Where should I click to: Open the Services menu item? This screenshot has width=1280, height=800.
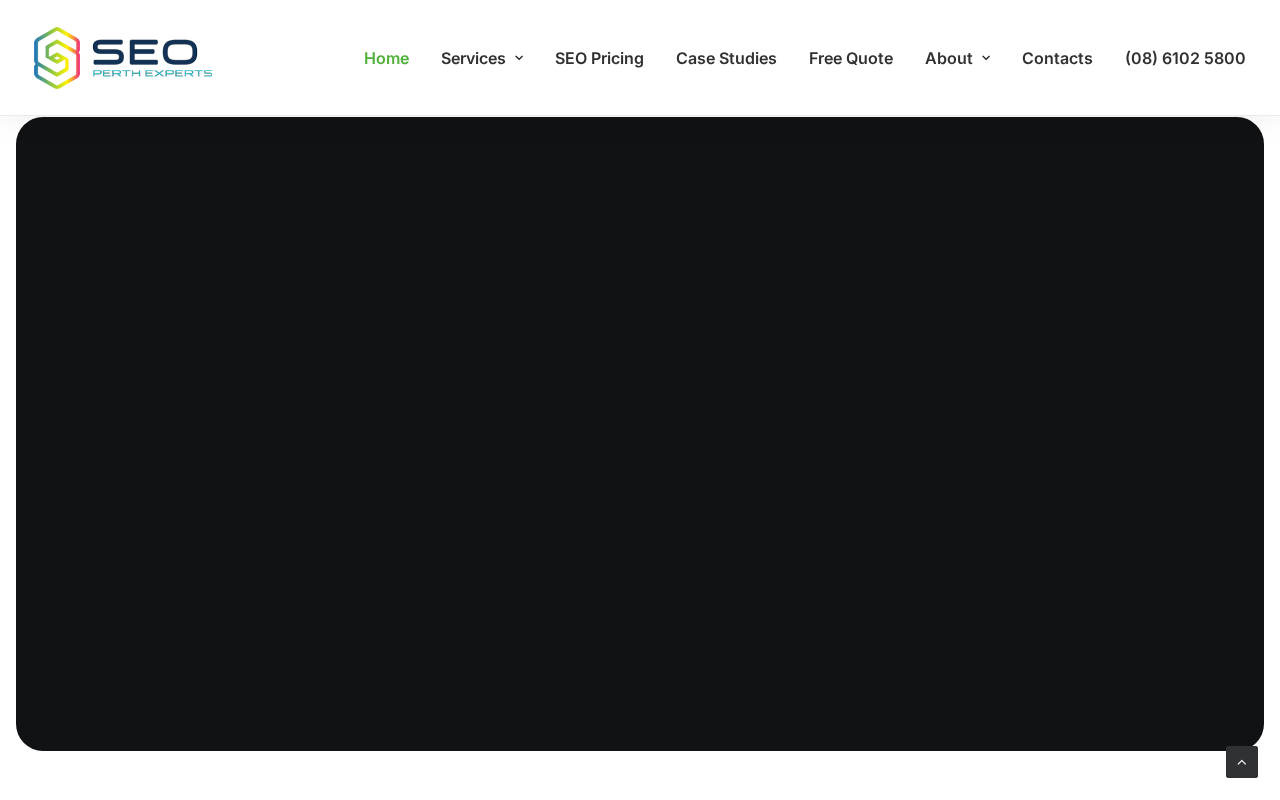pyautogui.click(x=473, y=58)
